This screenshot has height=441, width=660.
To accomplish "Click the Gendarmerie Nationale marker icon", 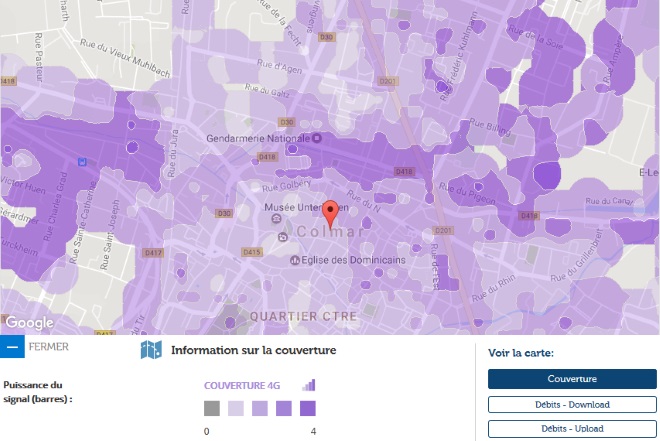I will (x=318, y=138).
